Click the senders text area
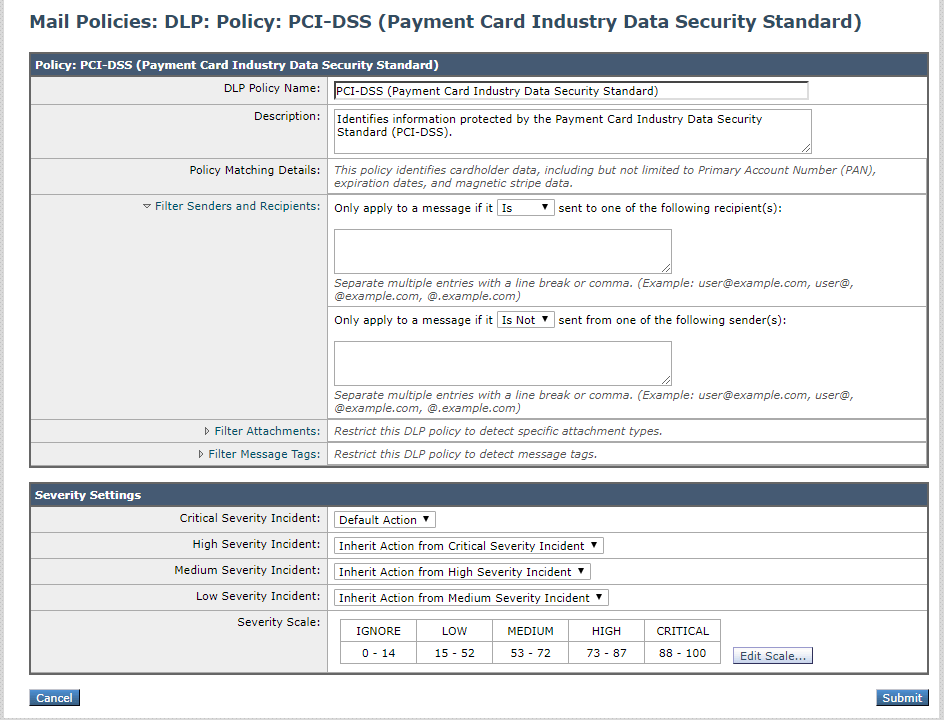Image resolution: width=944 pixels, height=720 pixels. [503, 364]
